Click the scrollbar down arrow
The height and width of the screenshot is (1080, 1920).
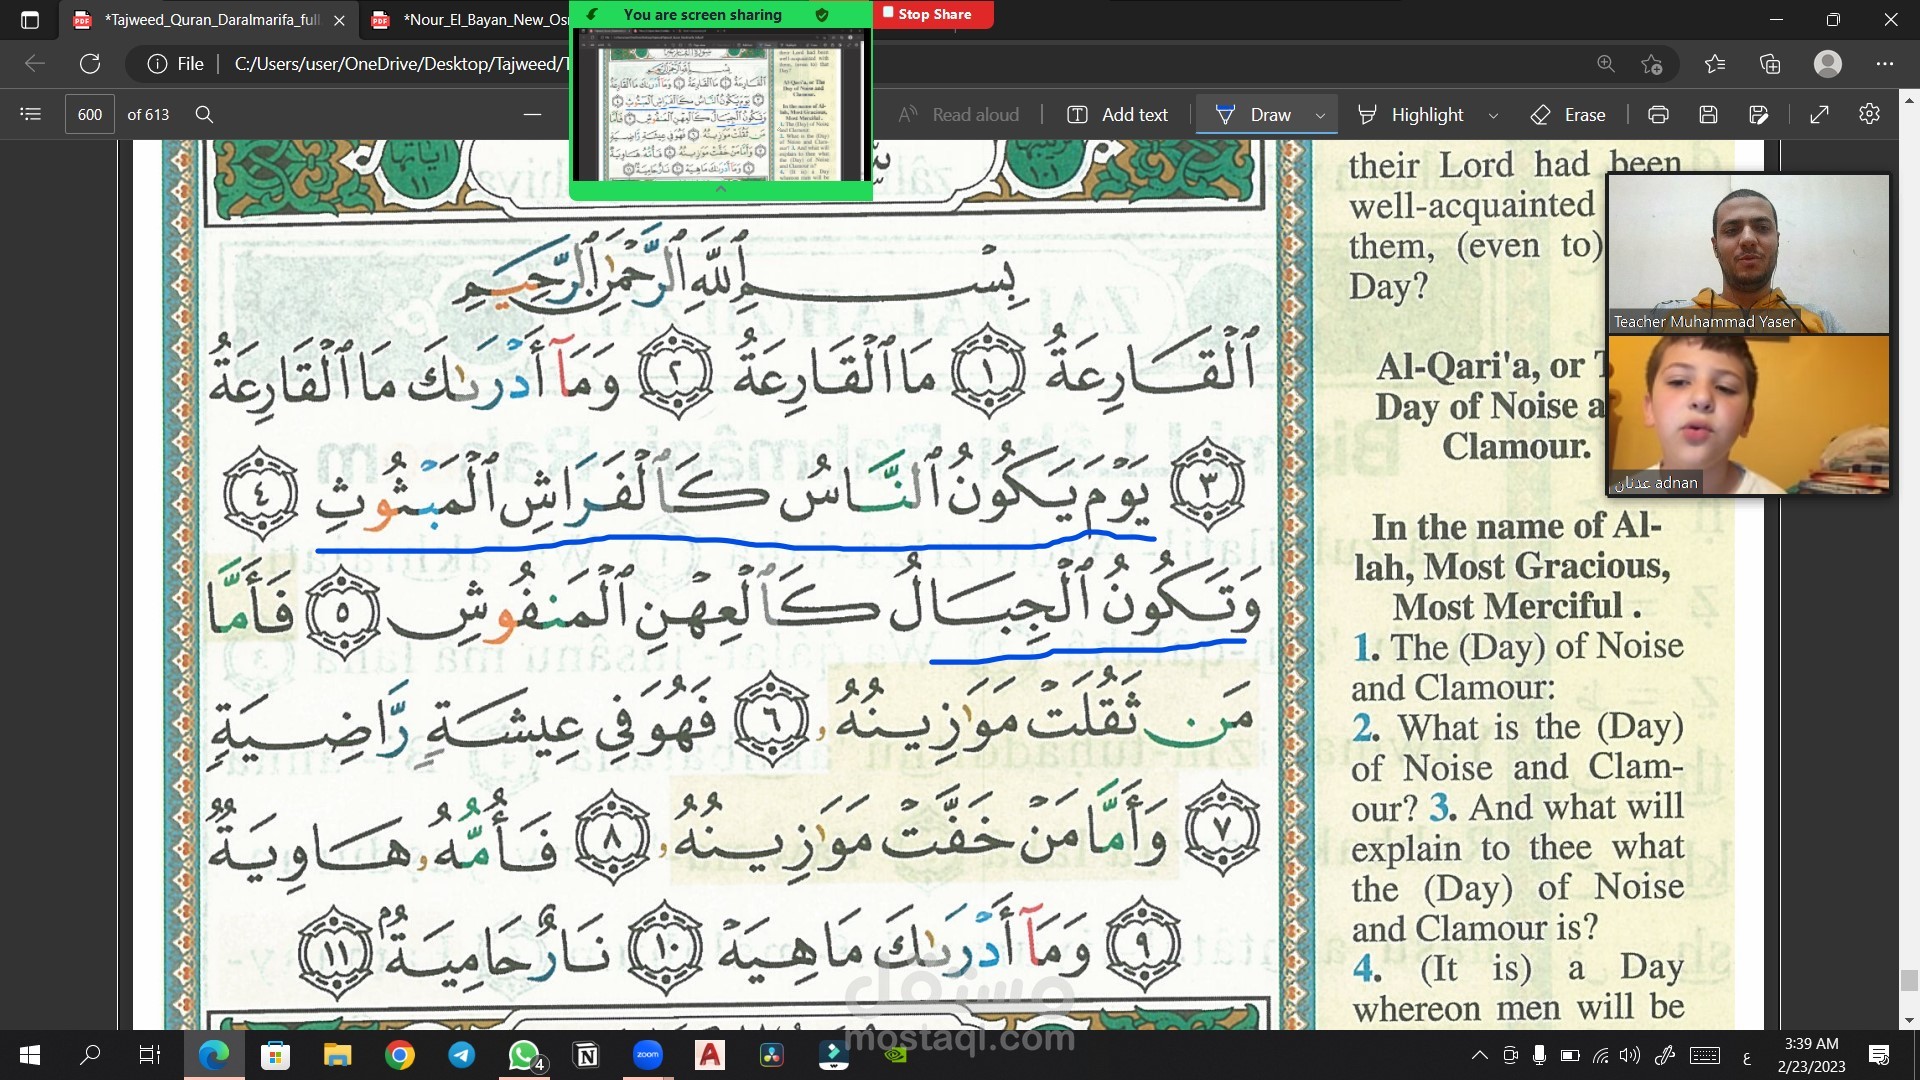pos(1909,1020)
